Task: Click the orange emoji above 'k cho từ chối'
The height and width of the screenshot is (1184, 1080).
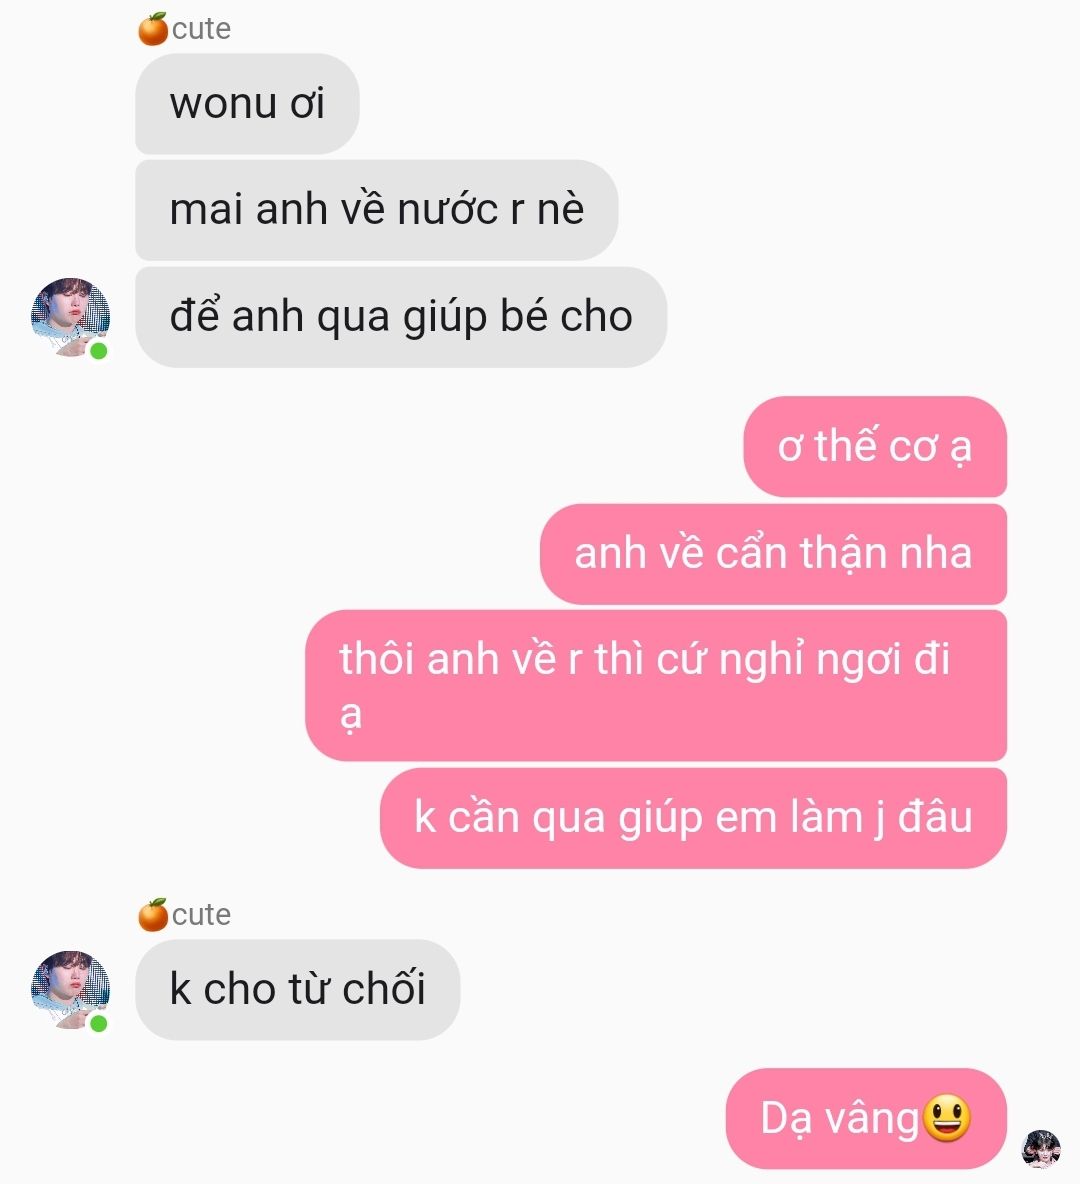Action: [x=153, y=915]
